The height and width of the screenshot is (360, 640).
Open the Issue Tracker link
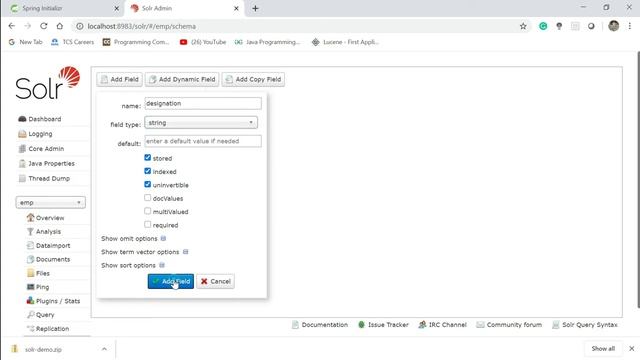tap(383, 325)
